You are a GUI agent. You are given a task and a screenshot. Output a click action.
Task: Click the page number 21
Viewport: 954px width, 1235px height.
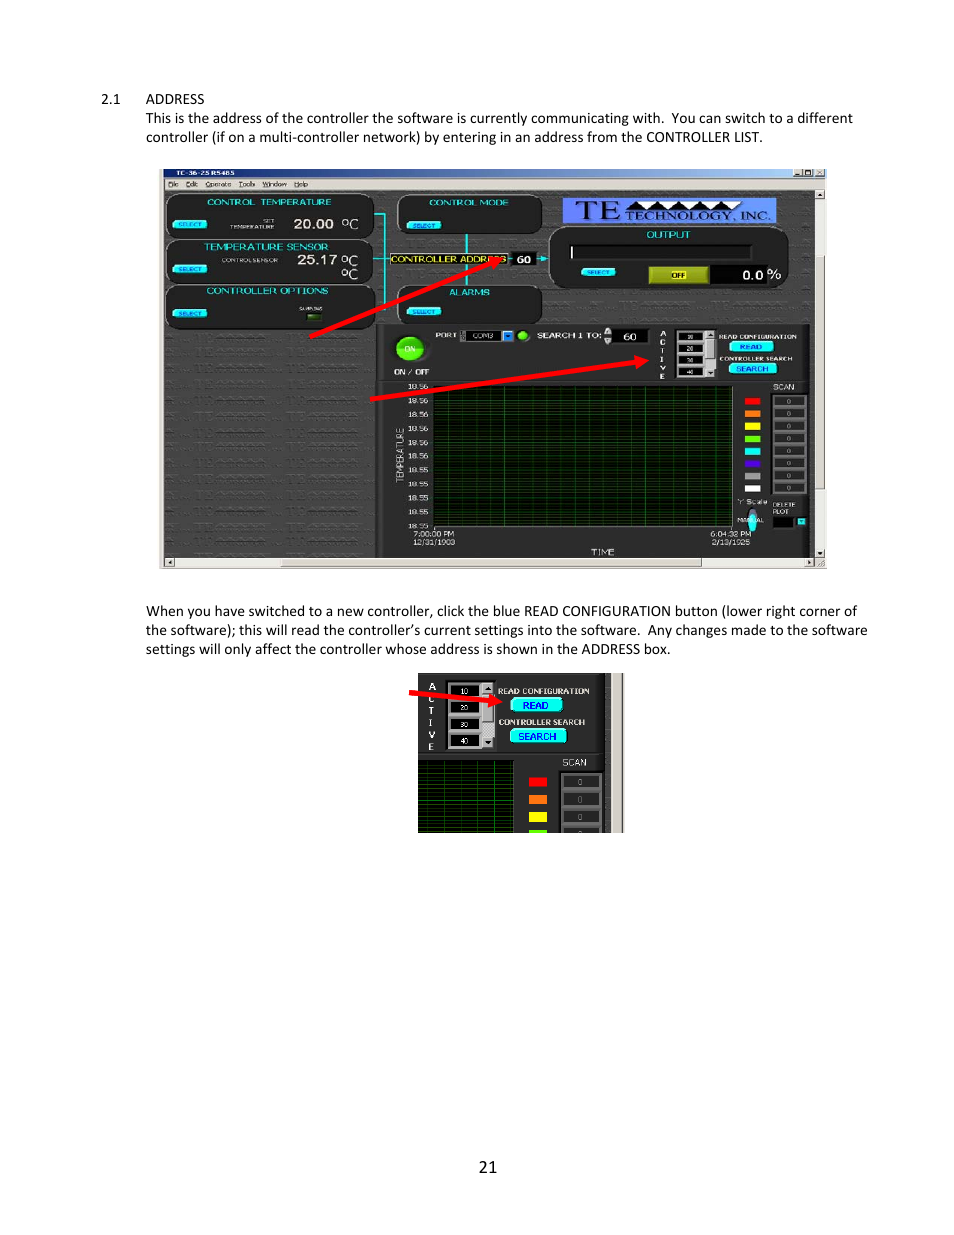pyautogui.click(x=488, y=1167)
